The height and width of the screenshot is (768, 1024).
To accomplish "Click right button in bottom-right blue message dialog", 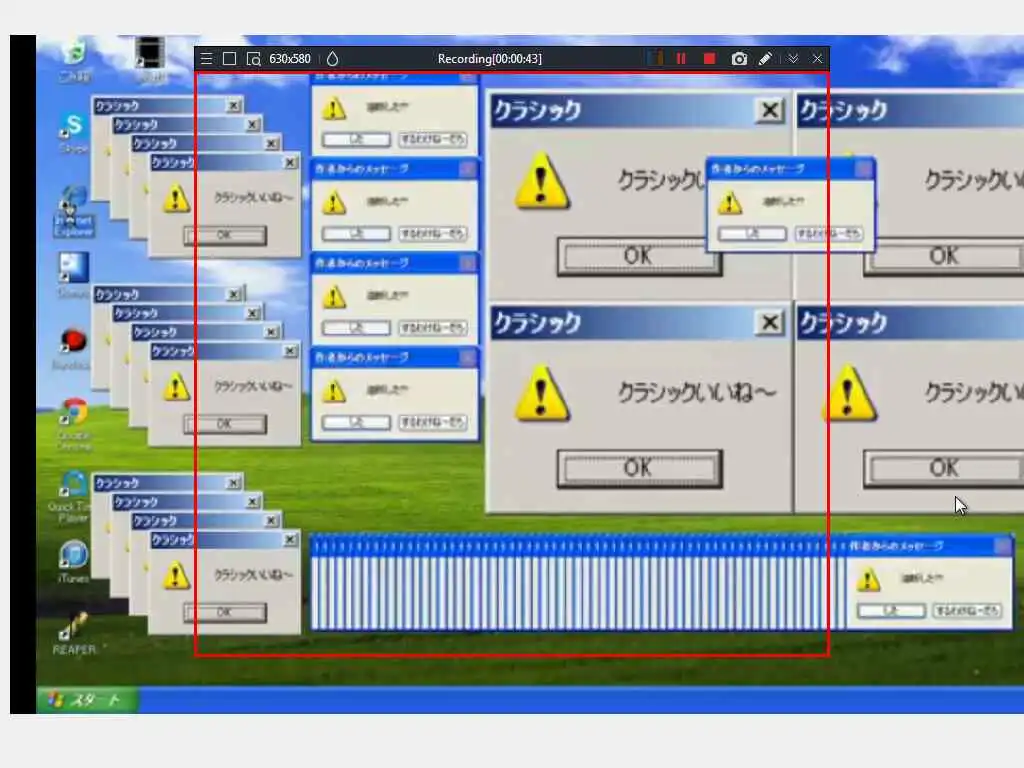I will 967,611.
